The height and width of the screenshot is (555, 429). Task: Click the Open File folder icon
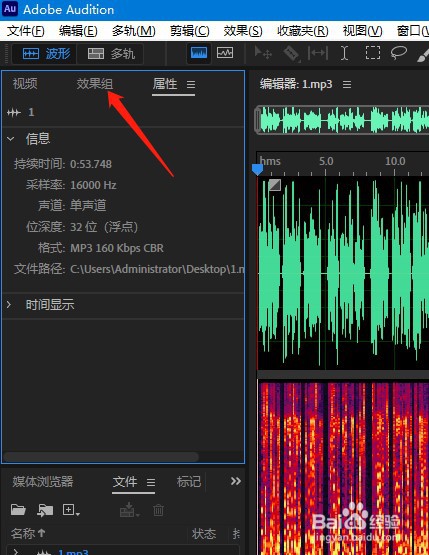18,510
